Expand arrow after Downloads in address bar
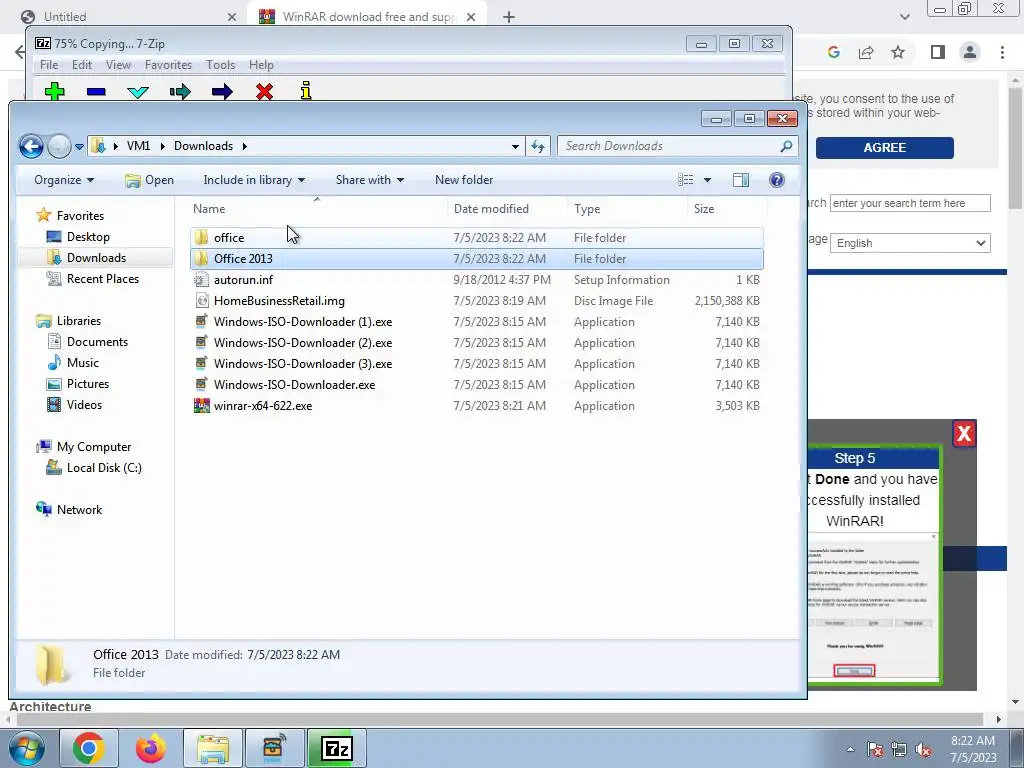Screen dimensions: 1024x768 point(245,146)
